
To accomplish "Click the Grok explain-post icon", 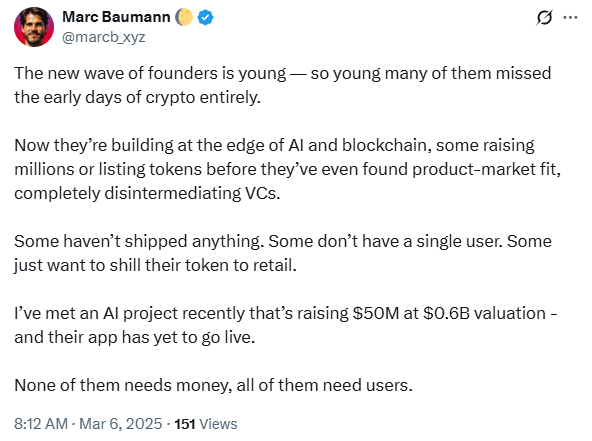I will 544,17.
